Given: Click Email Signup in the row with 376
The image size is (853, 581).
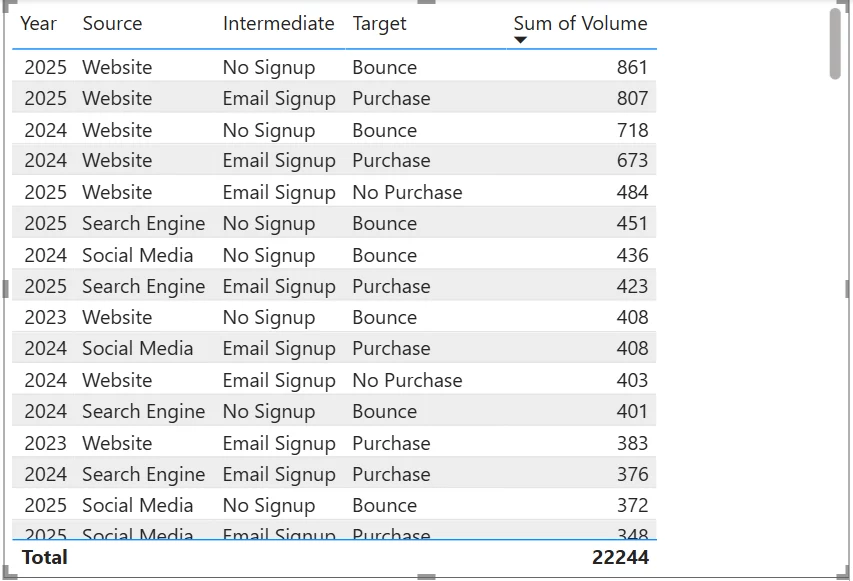Looking at the screenshot, I should 279,475.
